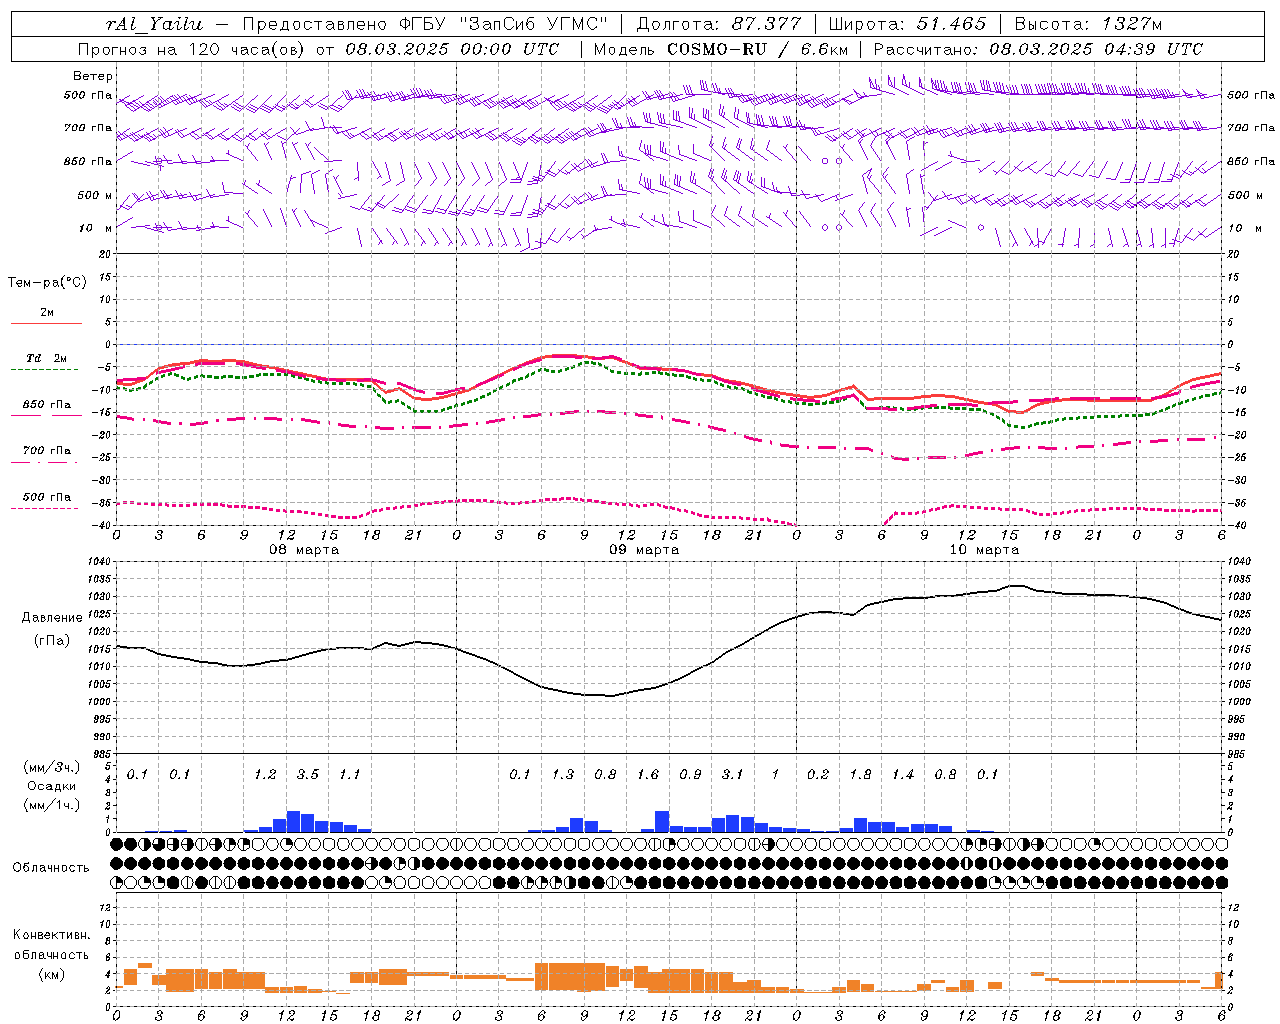The width and height of the screenshot is (1280, 1024).
Task: Select the 'Модель COSMO-RU / 6.6км' text
Action: 720,49
